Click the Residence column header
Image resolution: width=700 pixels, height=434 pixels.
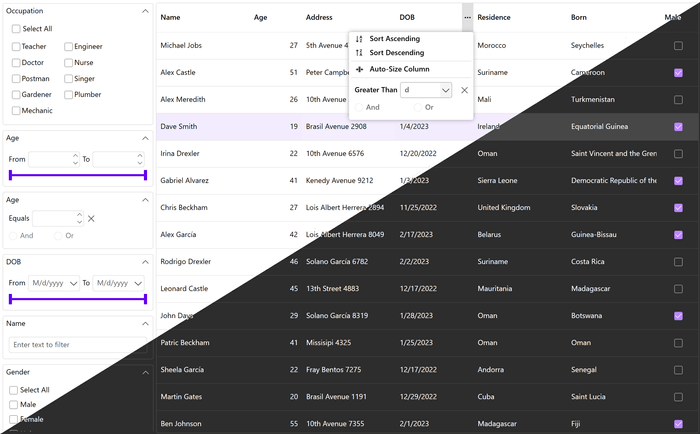494,17
